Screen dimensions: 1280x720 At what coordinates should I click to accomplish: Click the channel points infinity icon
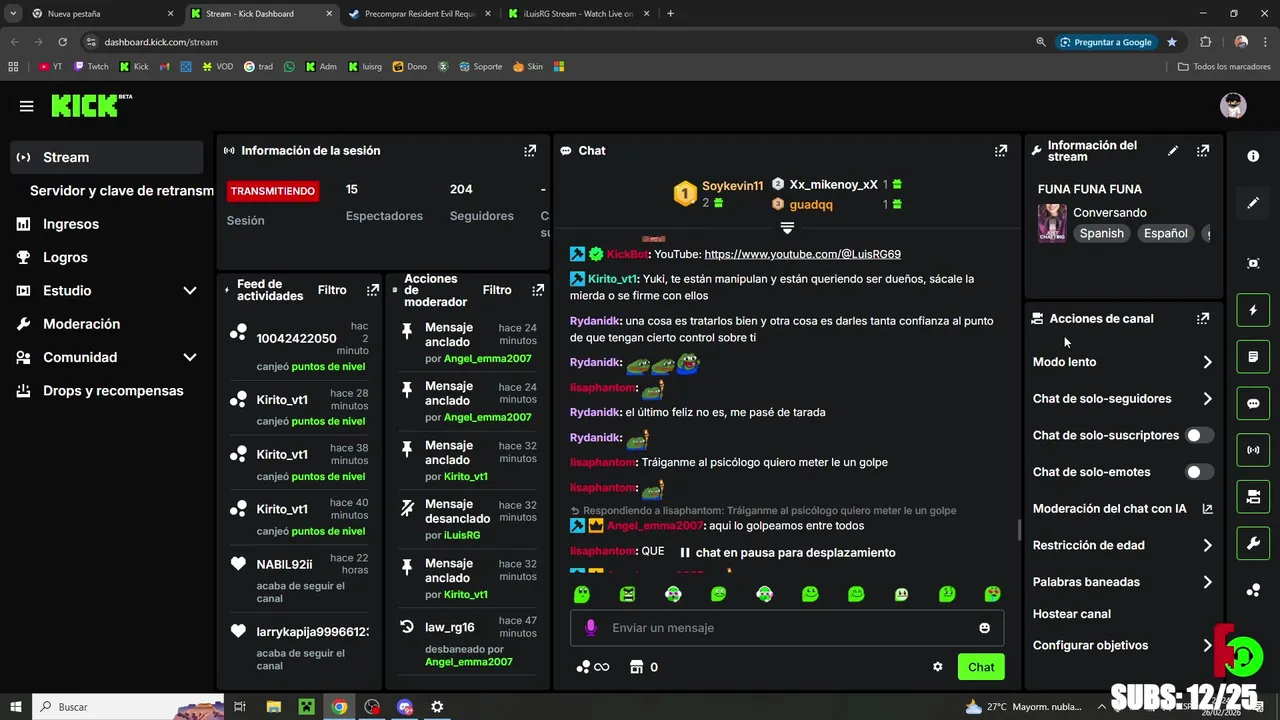[x=593, y=667]
